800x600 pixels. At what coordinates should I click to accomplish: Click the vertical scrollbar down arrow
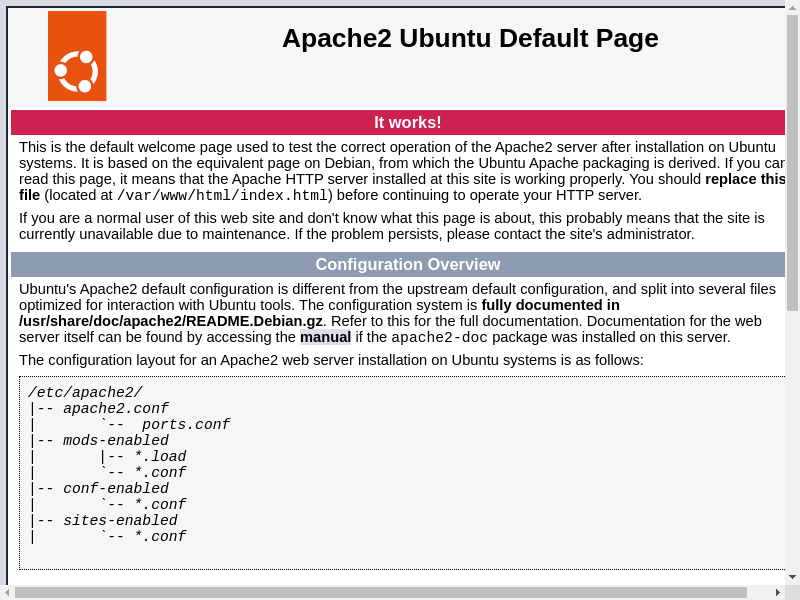point(792,577)
